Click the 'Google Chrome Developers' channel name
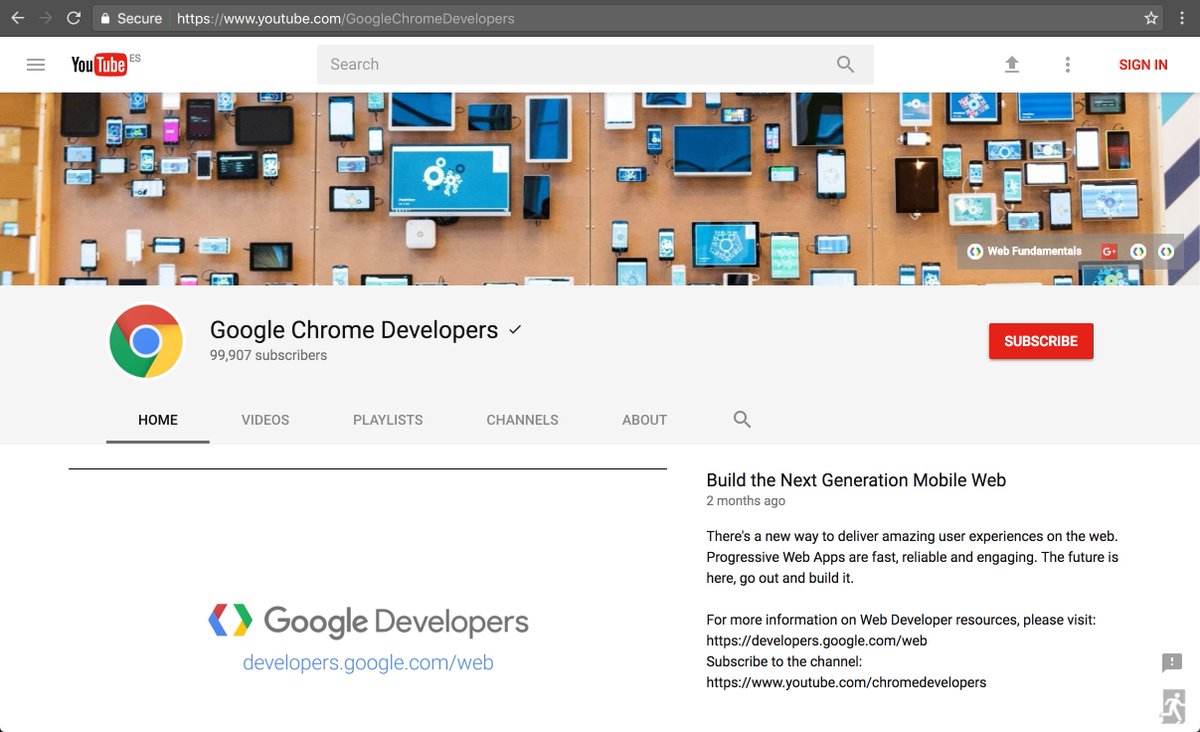 tap(354, 330)
